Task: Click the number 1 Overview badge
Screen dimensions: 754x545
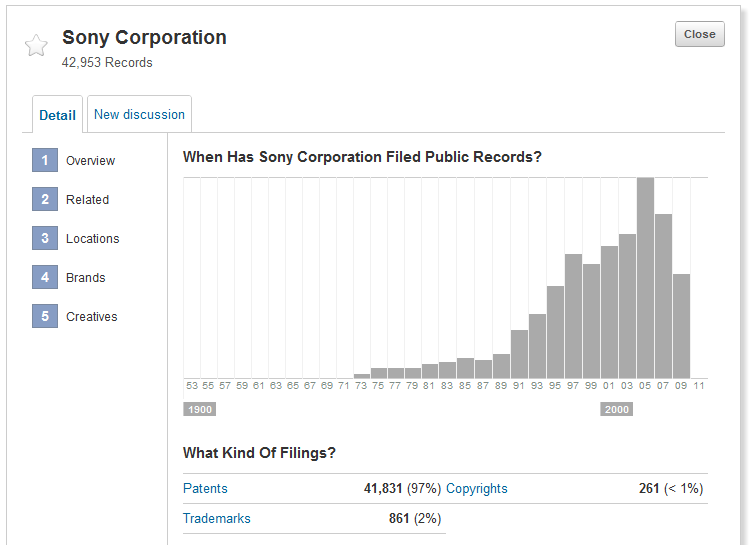Action: tap(45, 160)
